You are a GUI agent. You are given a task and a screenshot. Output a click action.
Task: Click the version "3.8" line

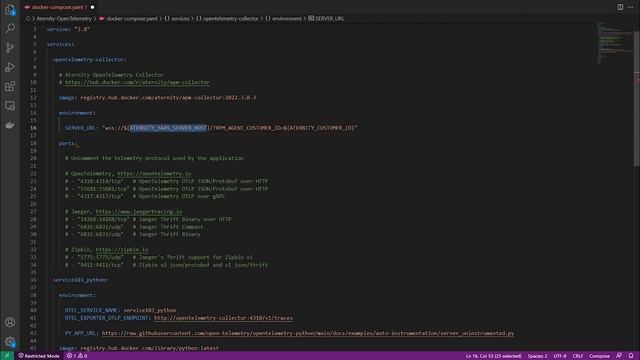point(68,29)
